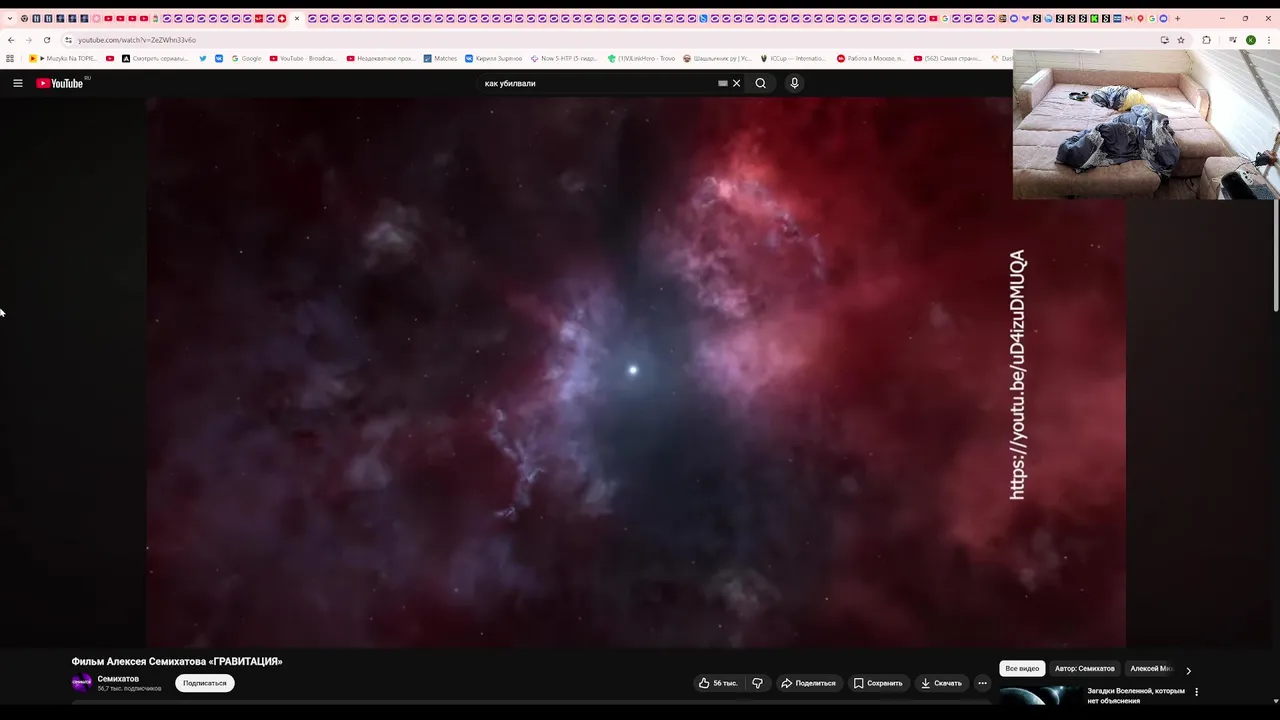The height and width of the screenshot is (720, 1280).
Task: Open '(562) Самая странн...' bookmark
Action: 948,58
